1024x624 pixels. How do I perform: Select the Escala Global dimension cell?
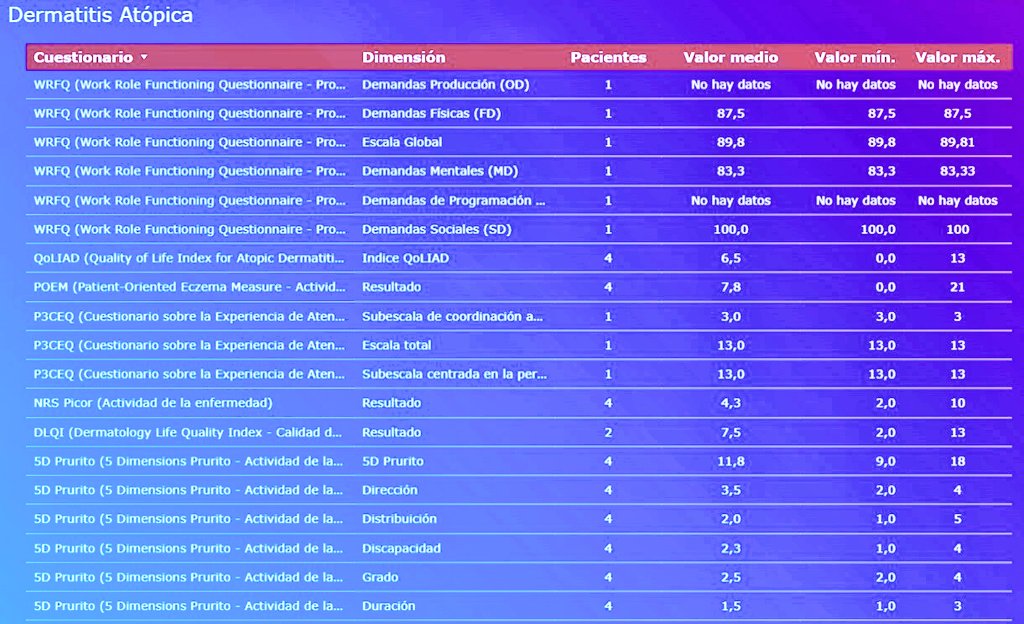(x=402, y=142)
